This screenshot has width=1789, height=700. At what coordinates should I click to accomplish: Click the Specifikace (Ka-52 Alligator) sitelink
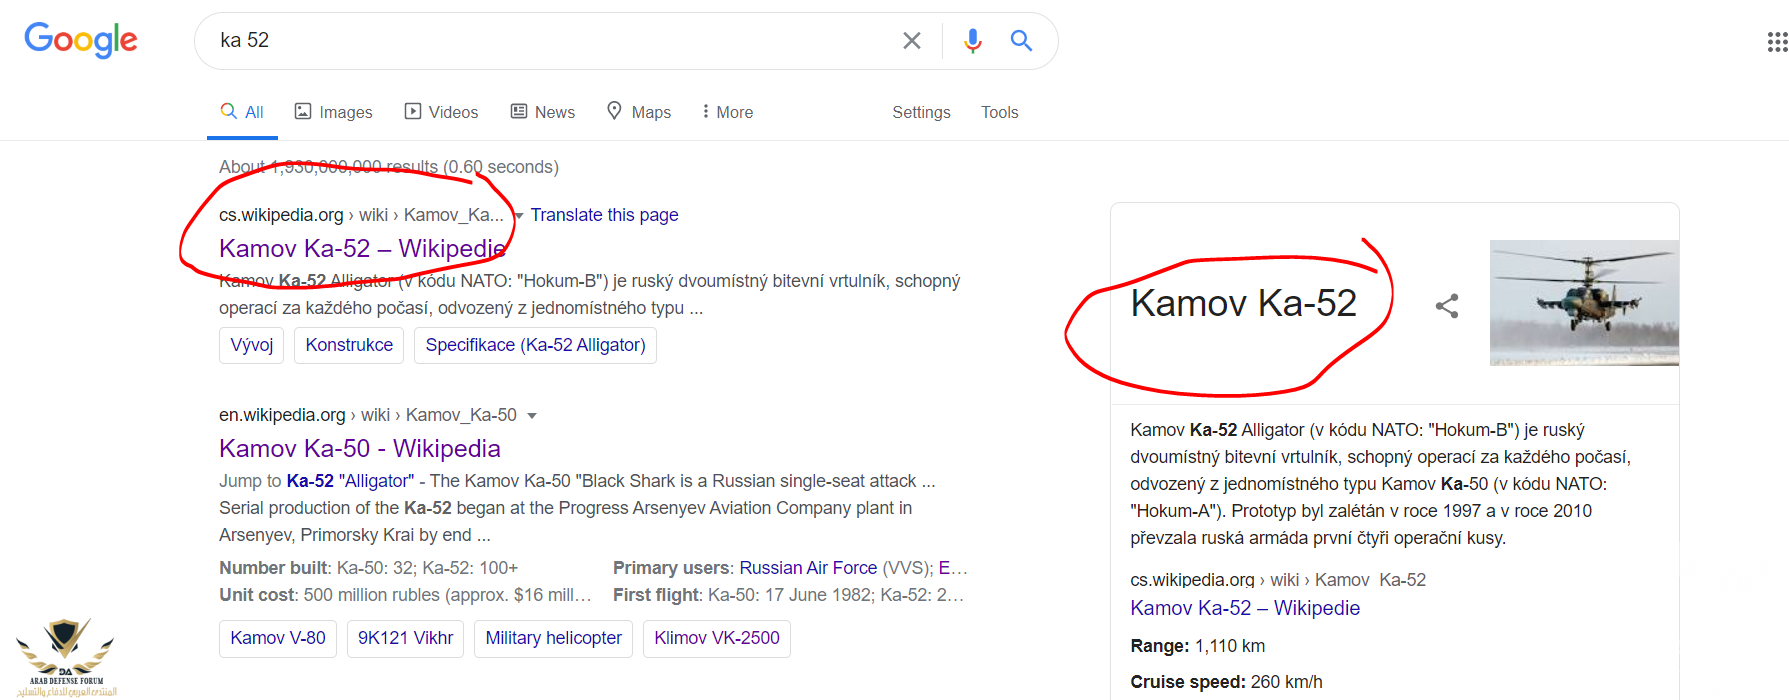click(535, 345)
